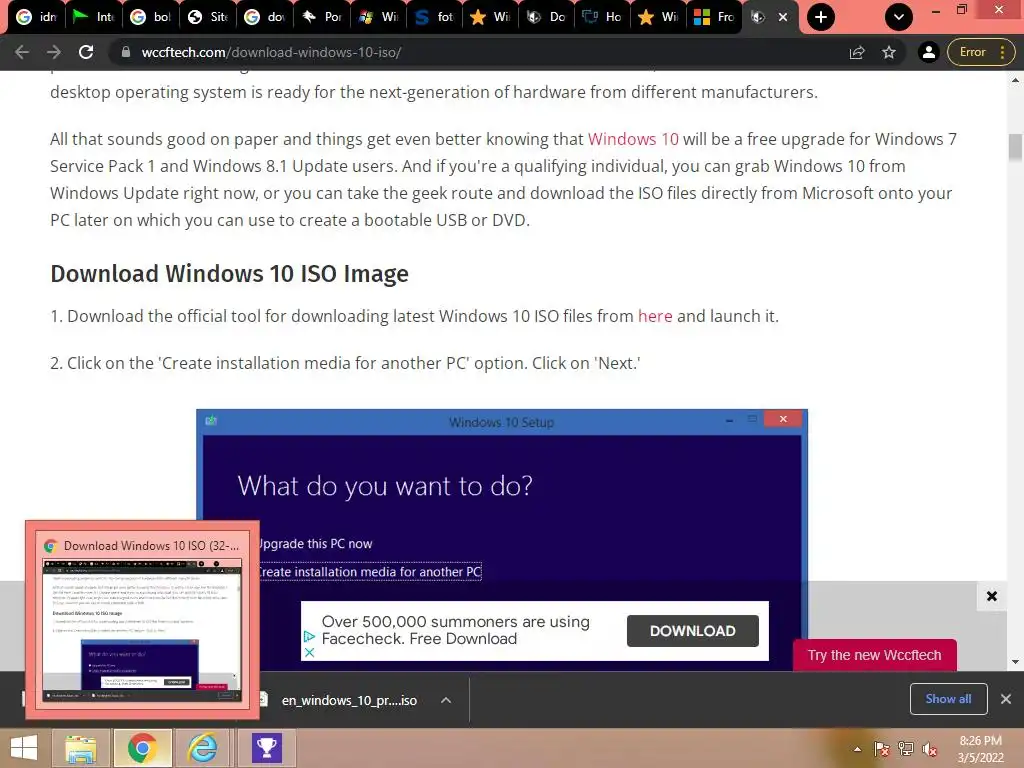Open the 'Por' tab

point(320,17)
